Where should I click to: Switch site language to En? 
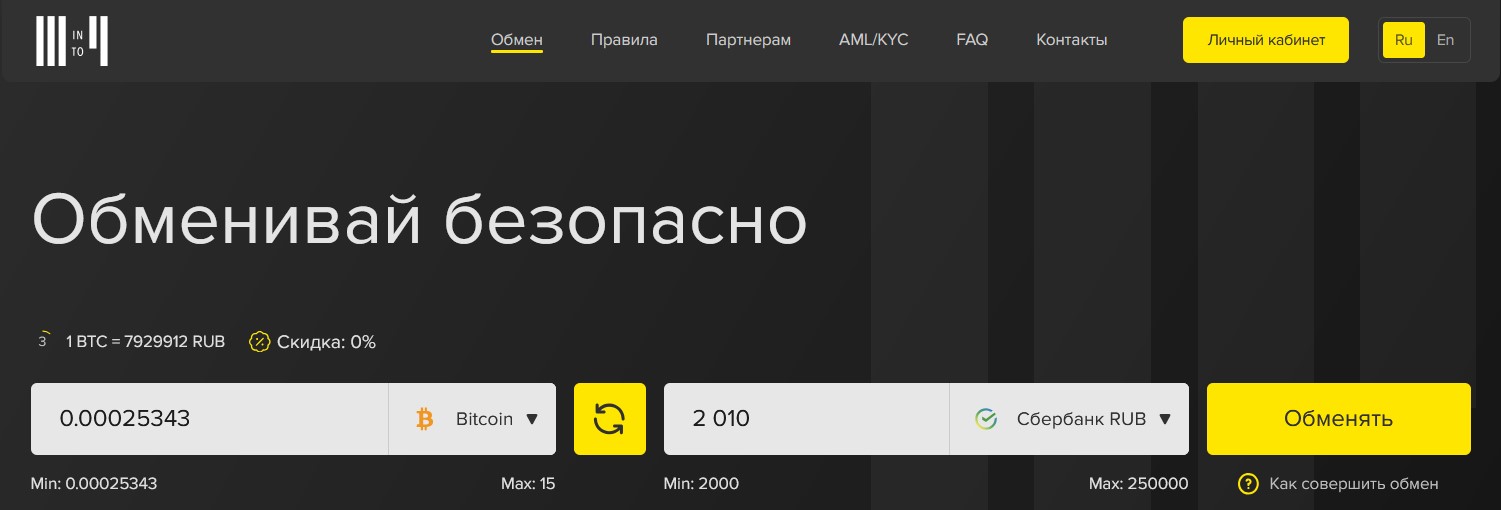tap(1445, 40)
